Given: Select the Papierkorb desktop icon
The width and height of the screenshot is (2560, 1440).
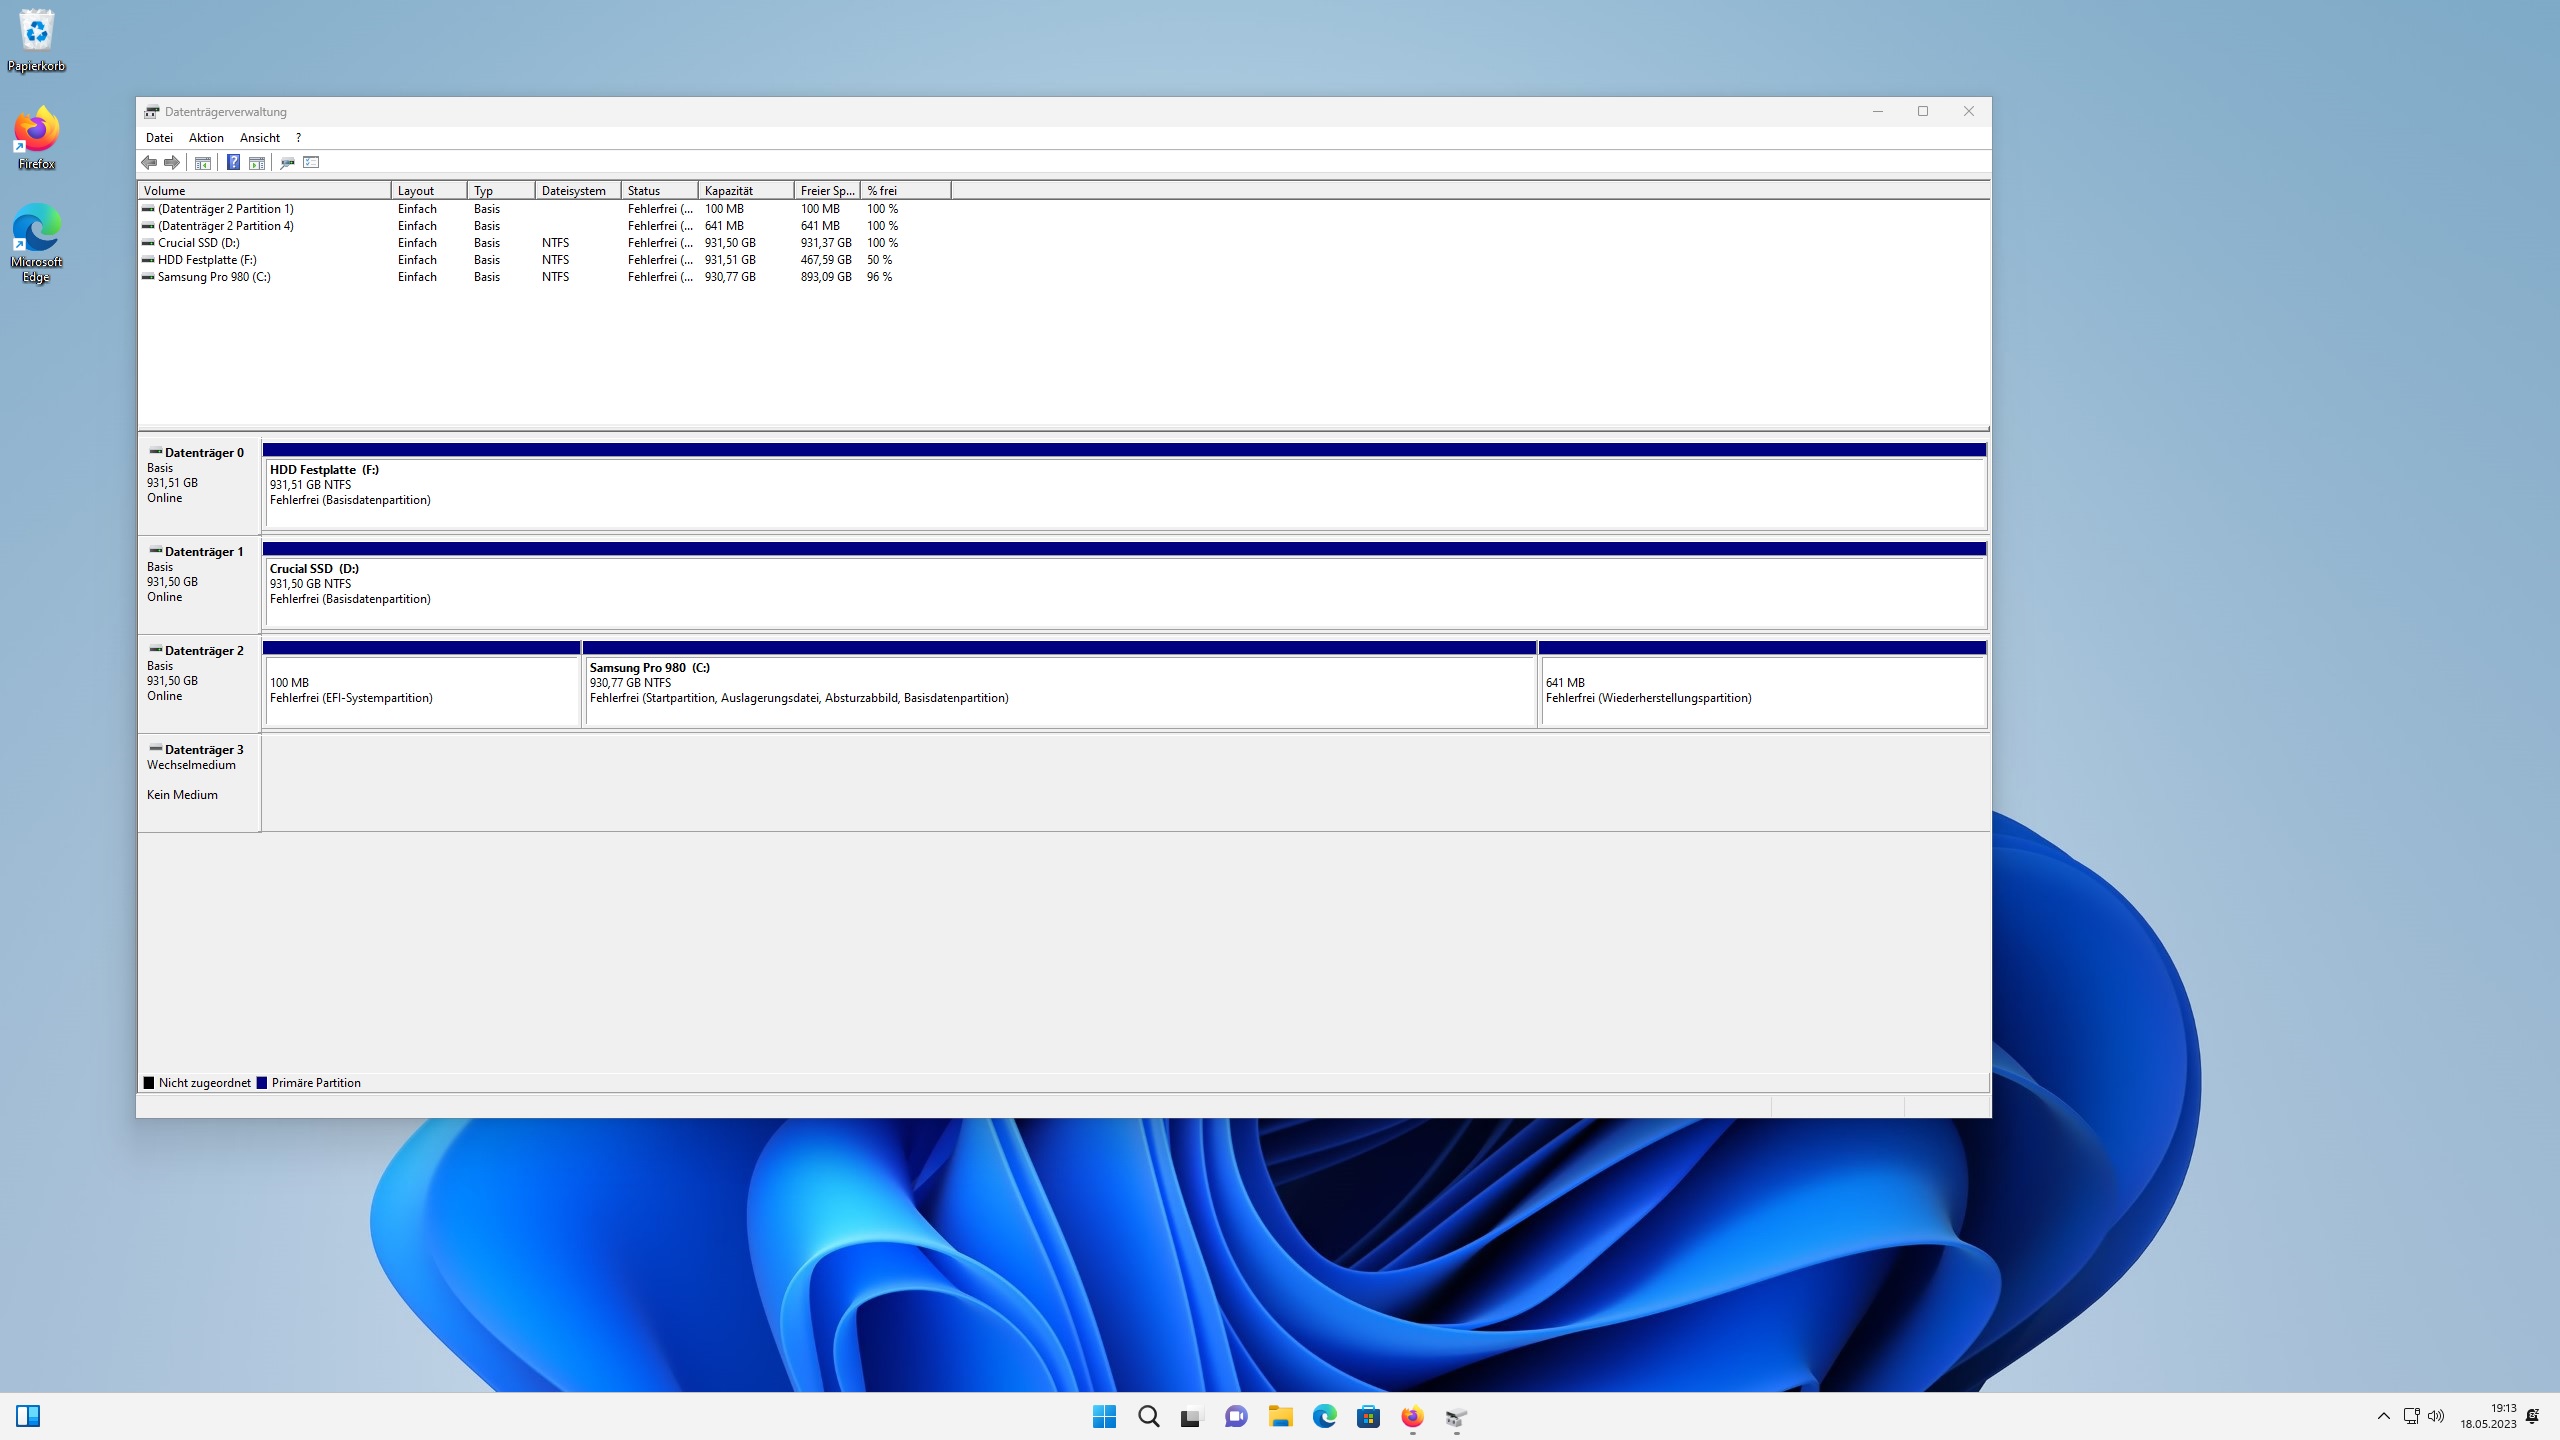Looking at the screenshot, I should click(x=36, y=41).
